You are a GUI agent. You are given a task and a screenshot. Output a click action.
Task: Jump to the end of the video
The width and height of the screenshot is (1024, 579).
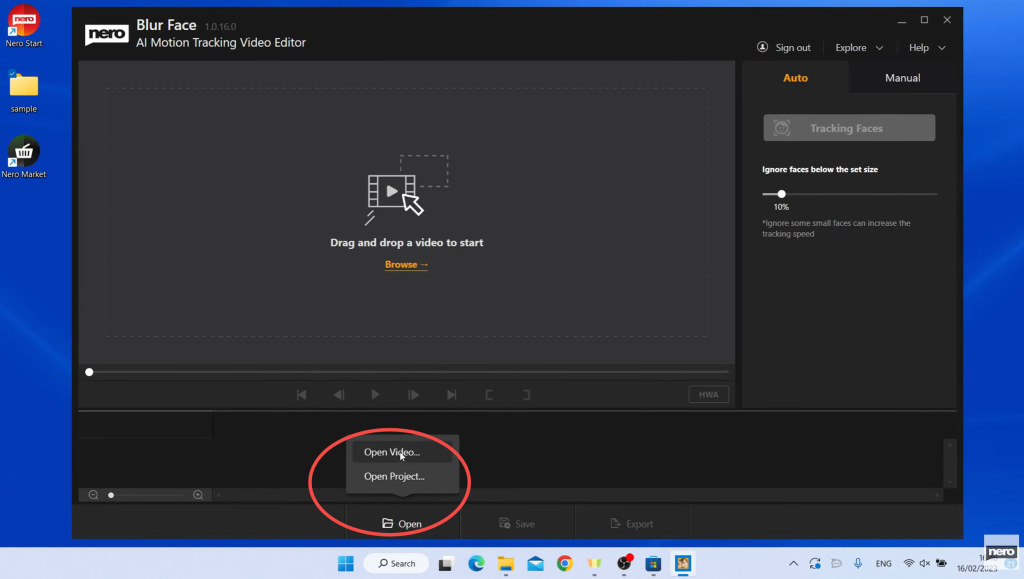point(451,395)
